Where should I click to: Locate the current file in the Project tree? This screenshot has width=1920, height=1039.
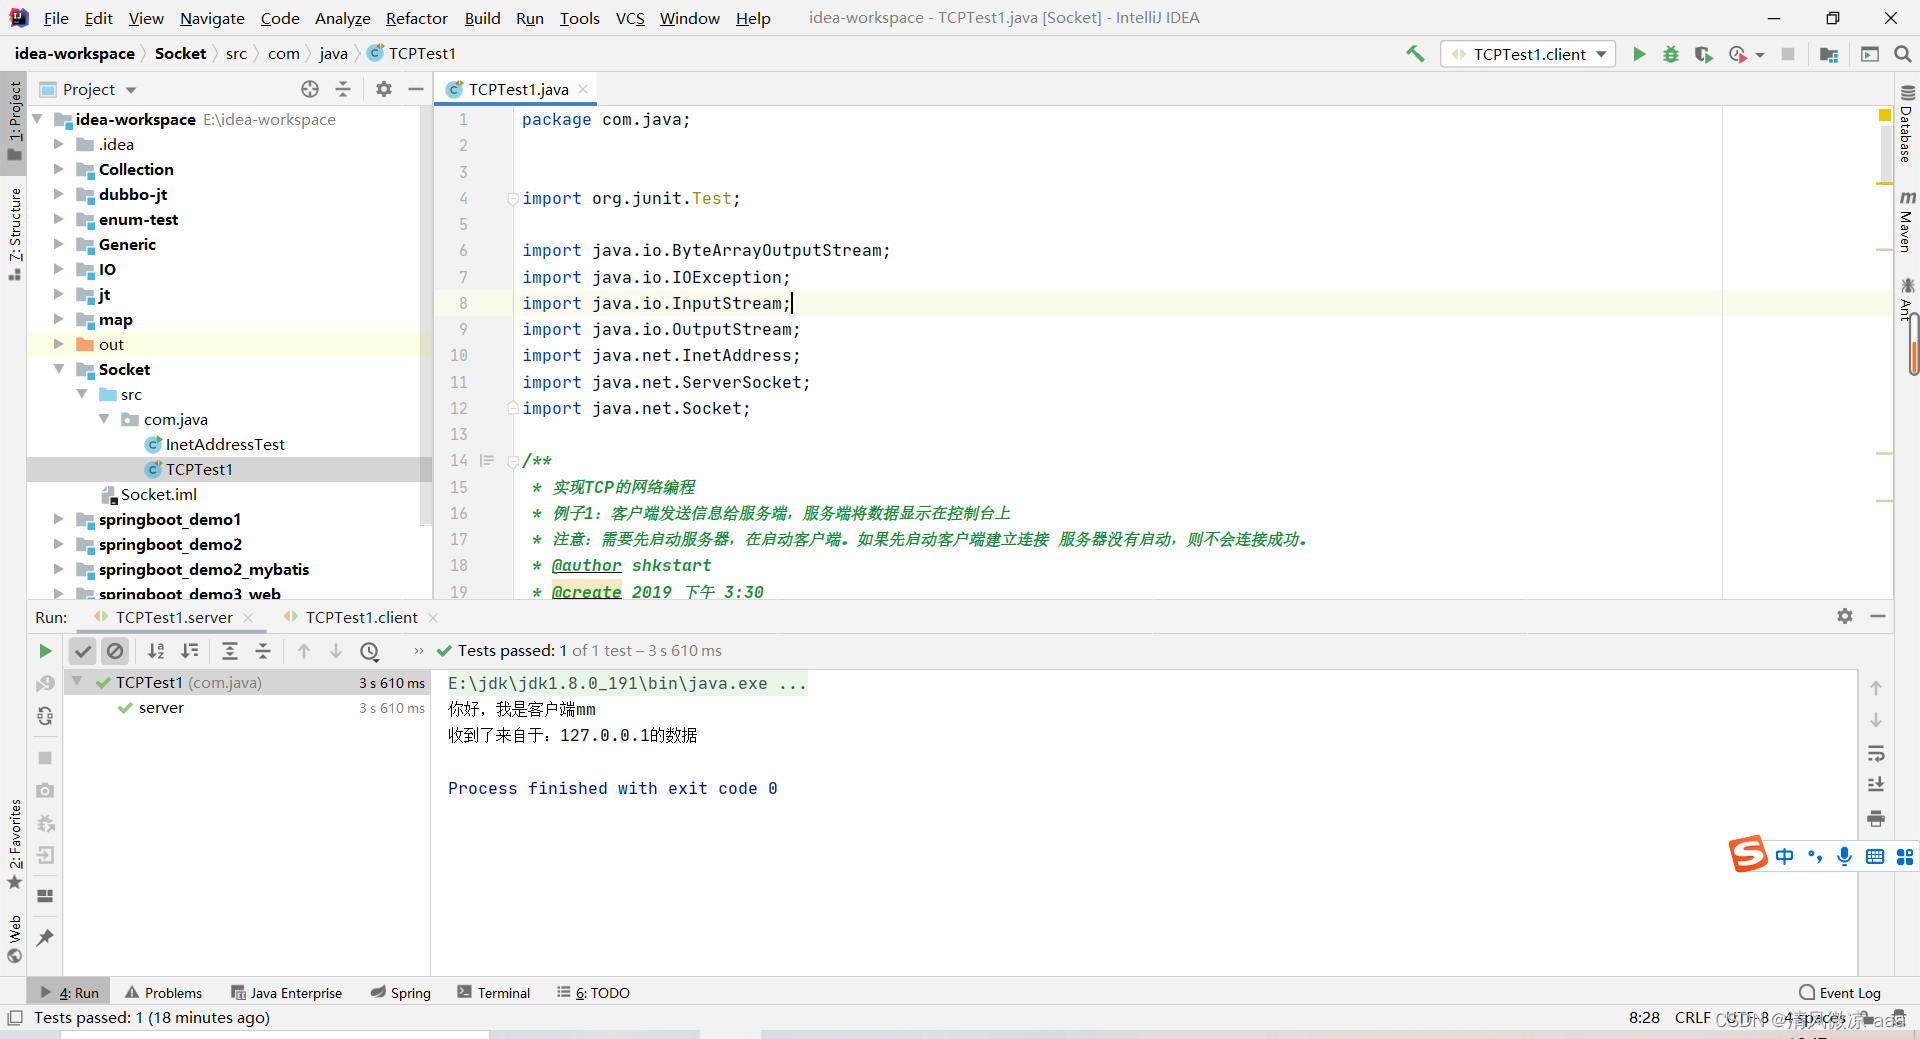(310, 89)
